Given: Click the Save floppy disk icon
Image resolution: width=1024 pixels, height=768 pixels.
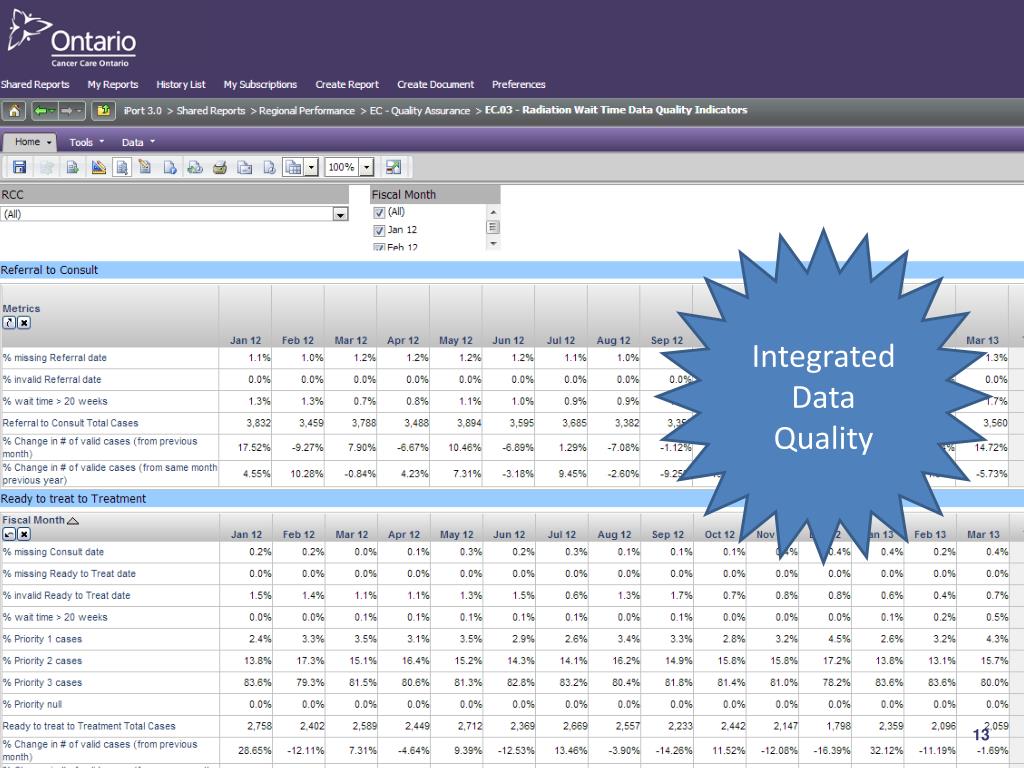Looking at the screenshot, I should pyautogui.click(x=20, y=168).
